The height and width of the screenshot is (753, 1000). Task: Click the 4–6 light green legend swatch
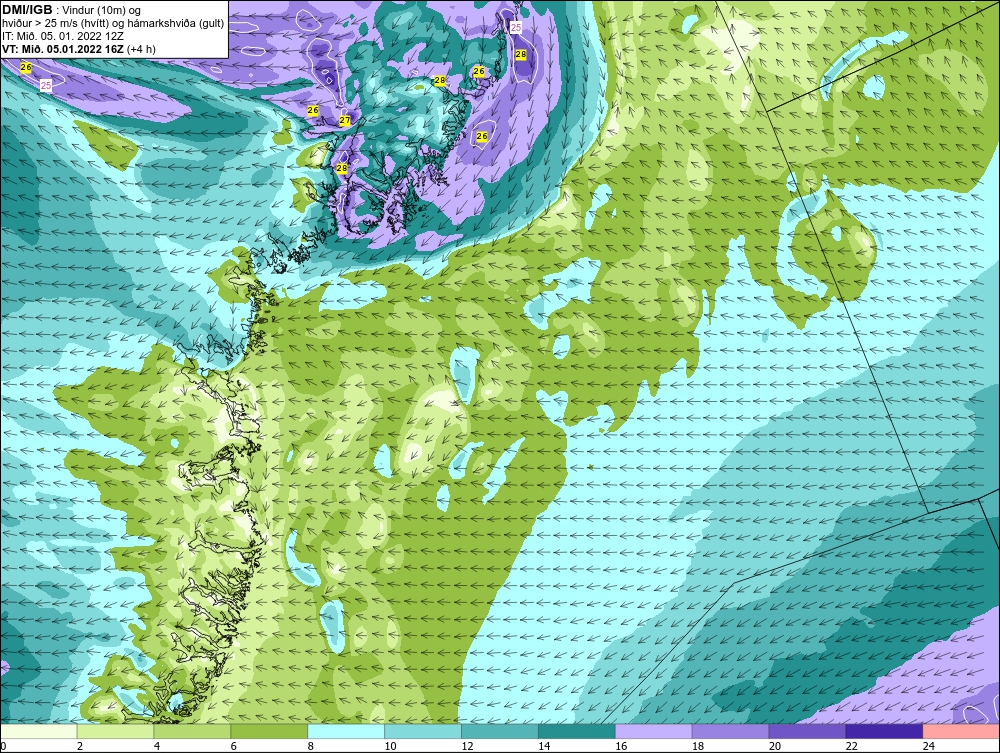tap(192, 731)
